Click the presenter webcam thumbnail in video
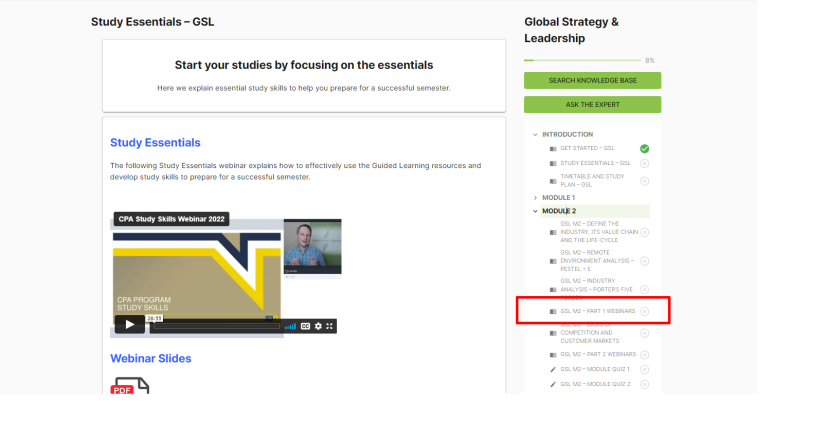 coord(313,246)
